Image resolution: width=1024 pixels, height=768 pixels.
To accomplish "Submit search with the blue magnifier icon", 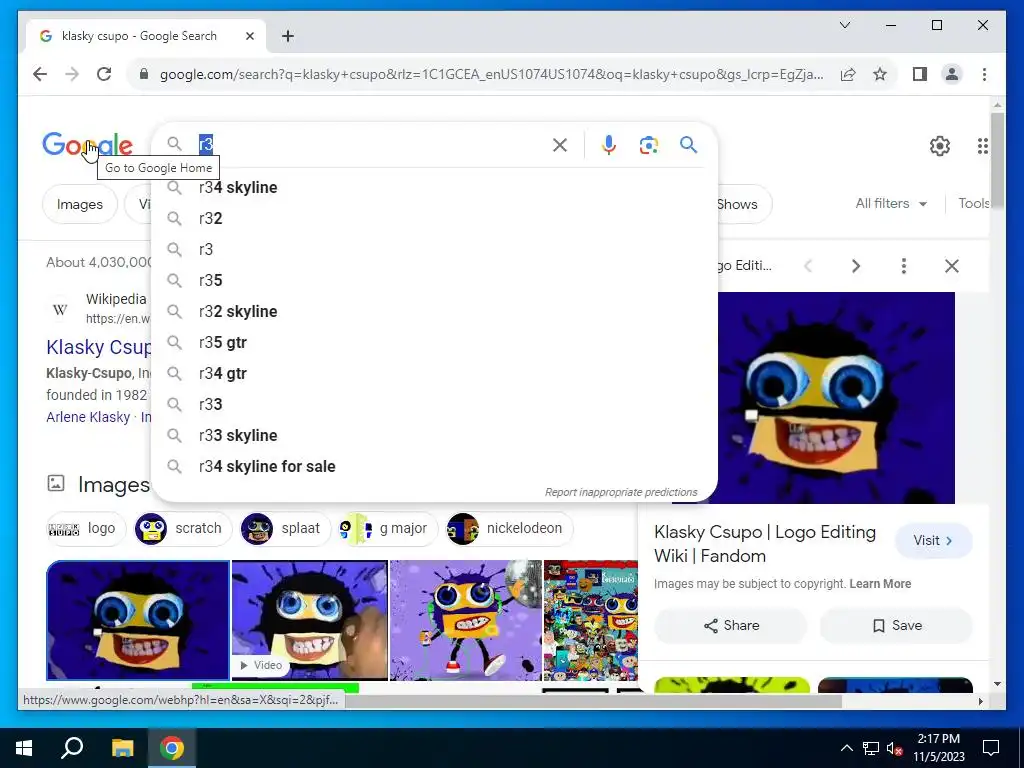I will tap(688, 144).
